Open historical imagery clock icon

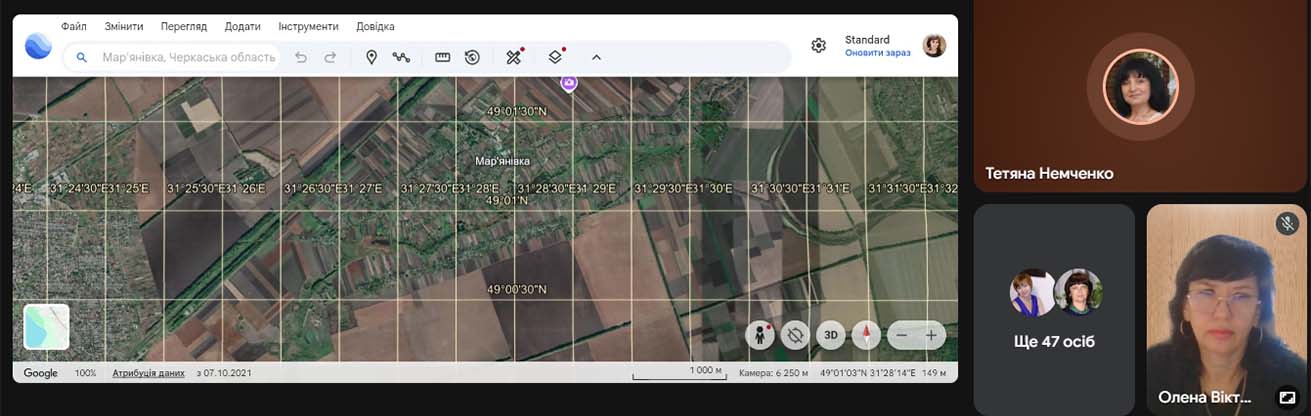[x=472, y=57]
